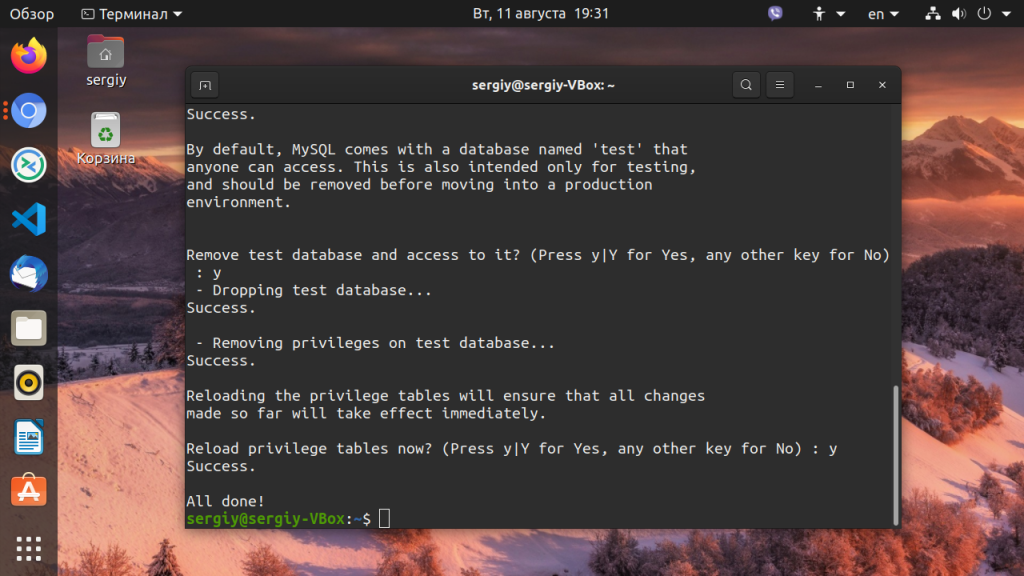
Task: Open the Remmina remote desktop dock icon
Action: point(29,165)
